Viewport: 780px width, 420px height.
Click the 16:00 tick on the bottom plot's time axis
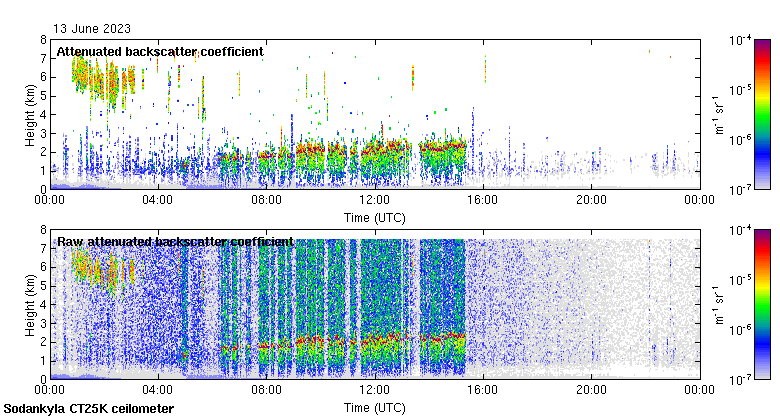click(483, 390)
